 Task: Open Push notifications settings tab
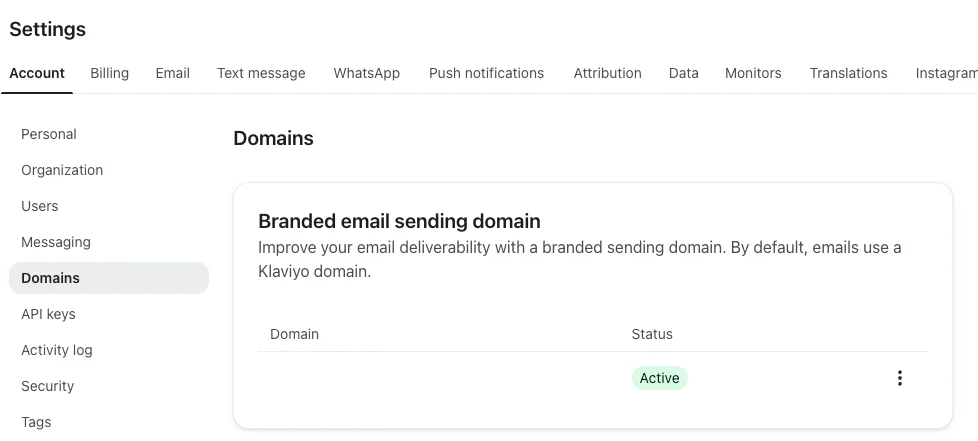(486, 73)
